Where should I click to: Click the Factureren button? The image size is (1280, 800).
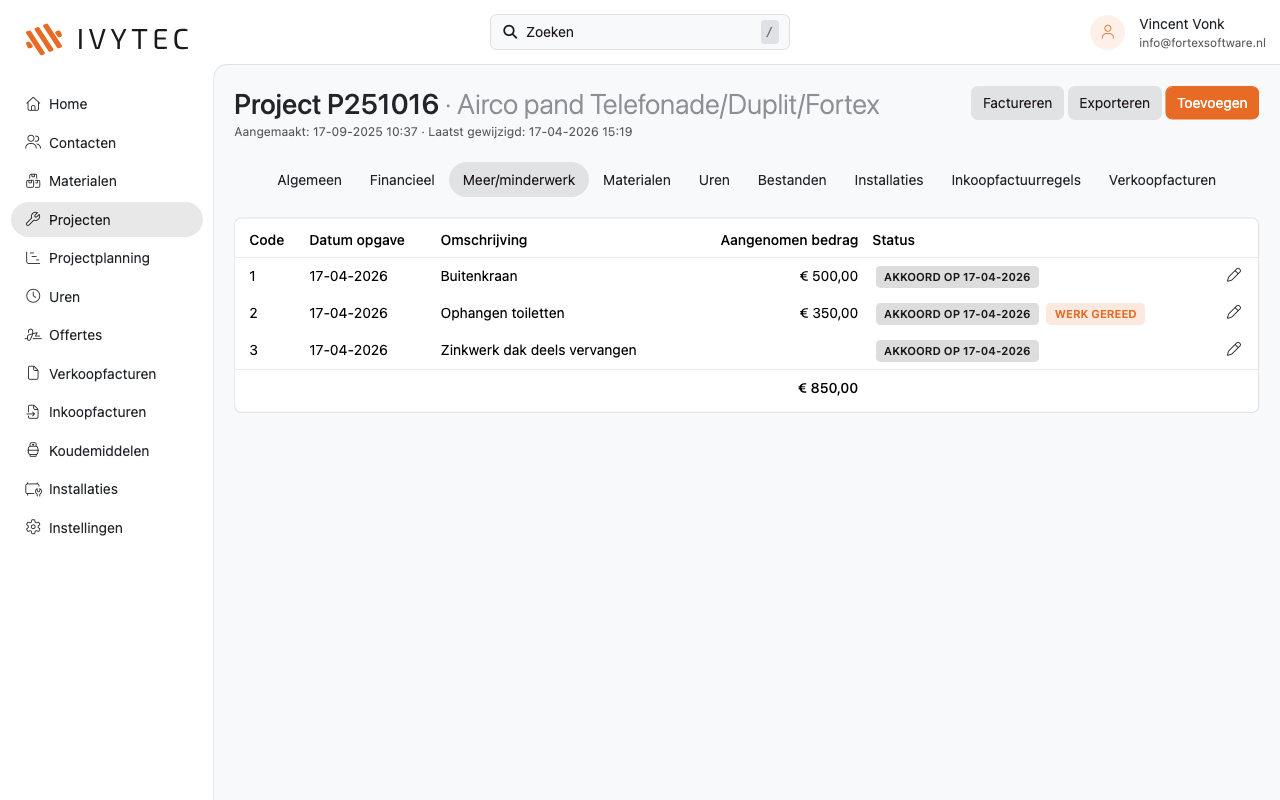1017,102
